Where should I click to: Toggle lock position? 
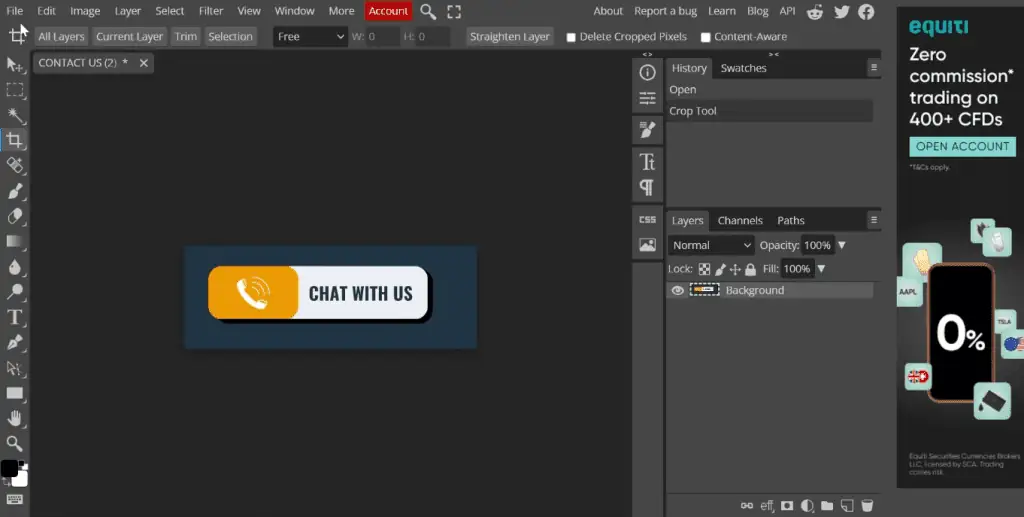[735, 269]
